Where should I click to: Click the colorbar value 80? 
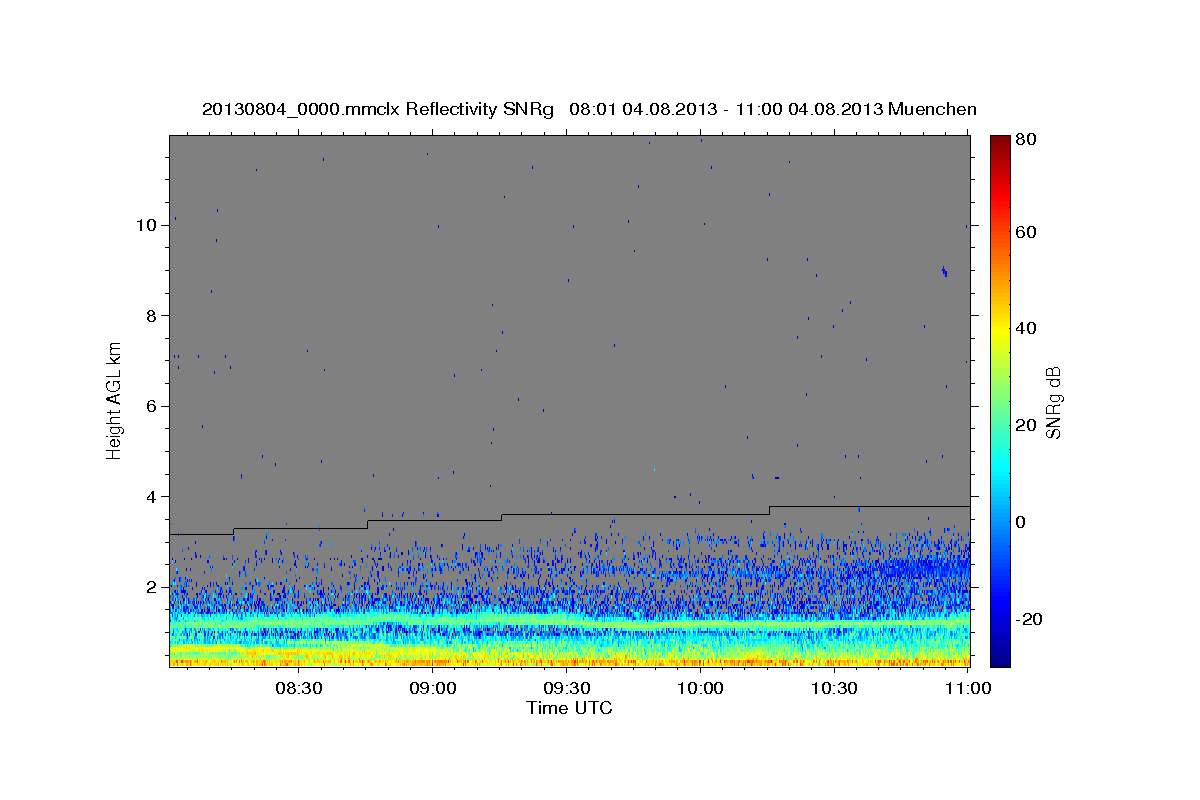(x=1025, y=139)
